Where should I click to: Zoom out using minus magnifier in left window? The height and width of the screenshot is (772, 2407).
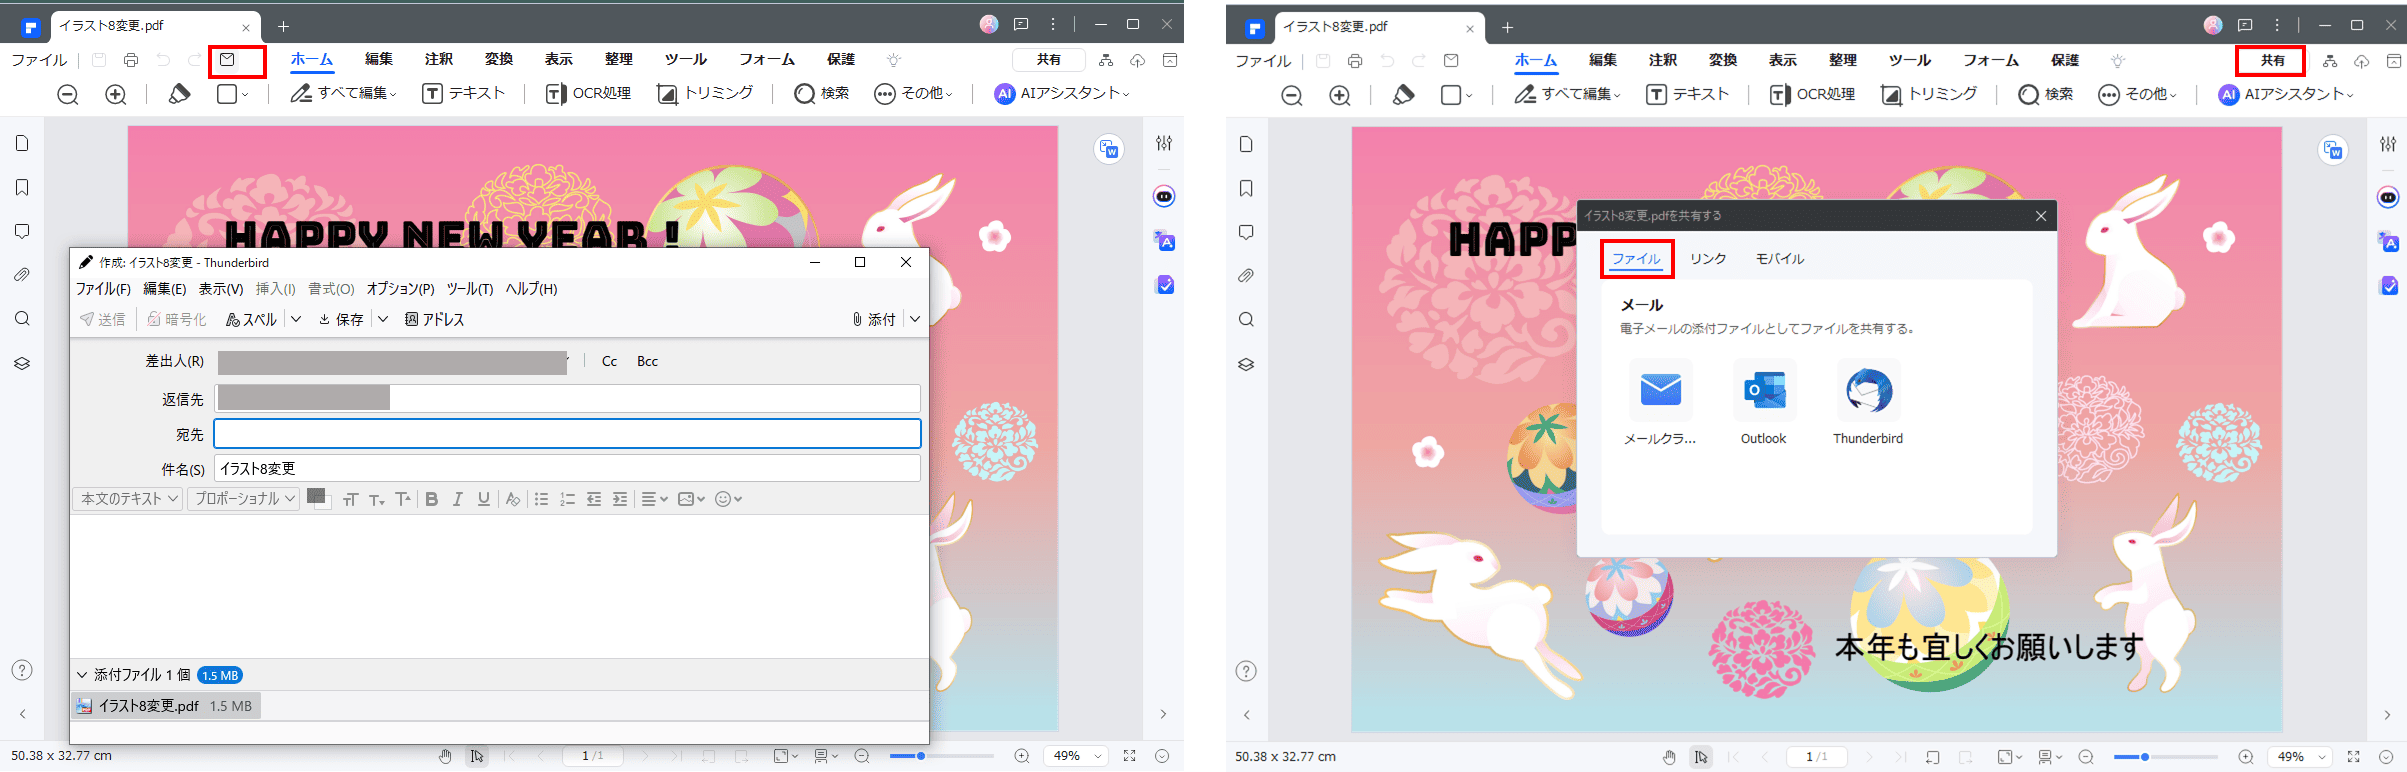click(68, 94)
